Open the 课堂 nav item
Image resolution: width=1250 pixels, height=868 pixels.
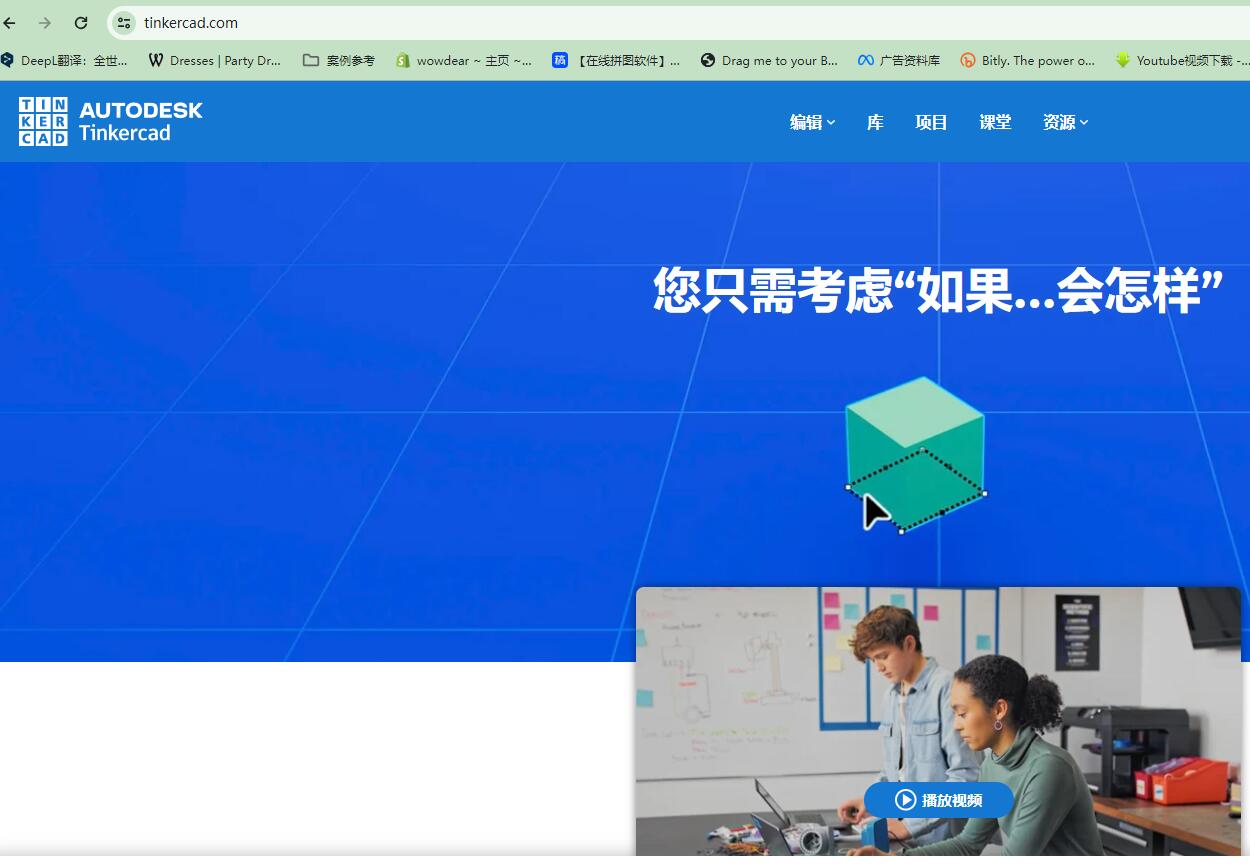pos(995,122)
